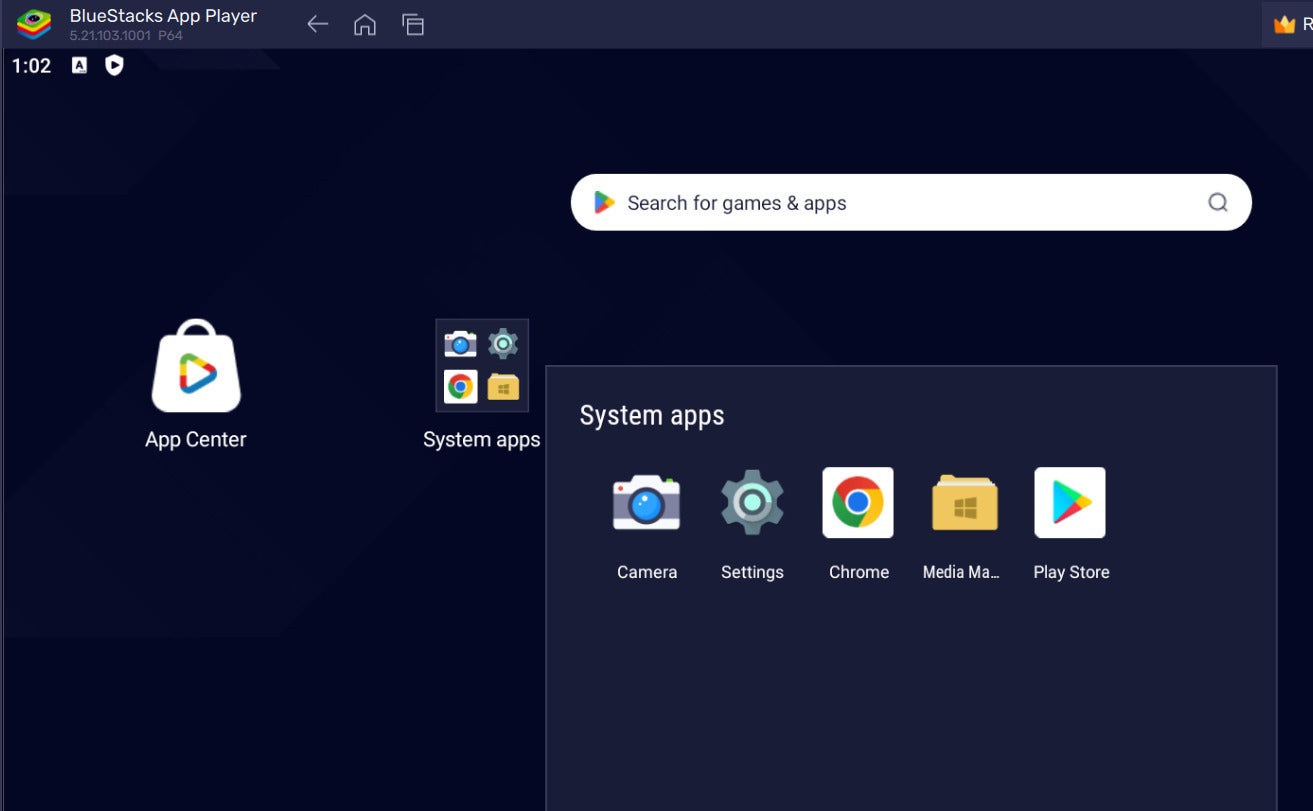Screen dimensions: 1313x811
Task: Click the crown premium icon
Action: pos(1285,24)
